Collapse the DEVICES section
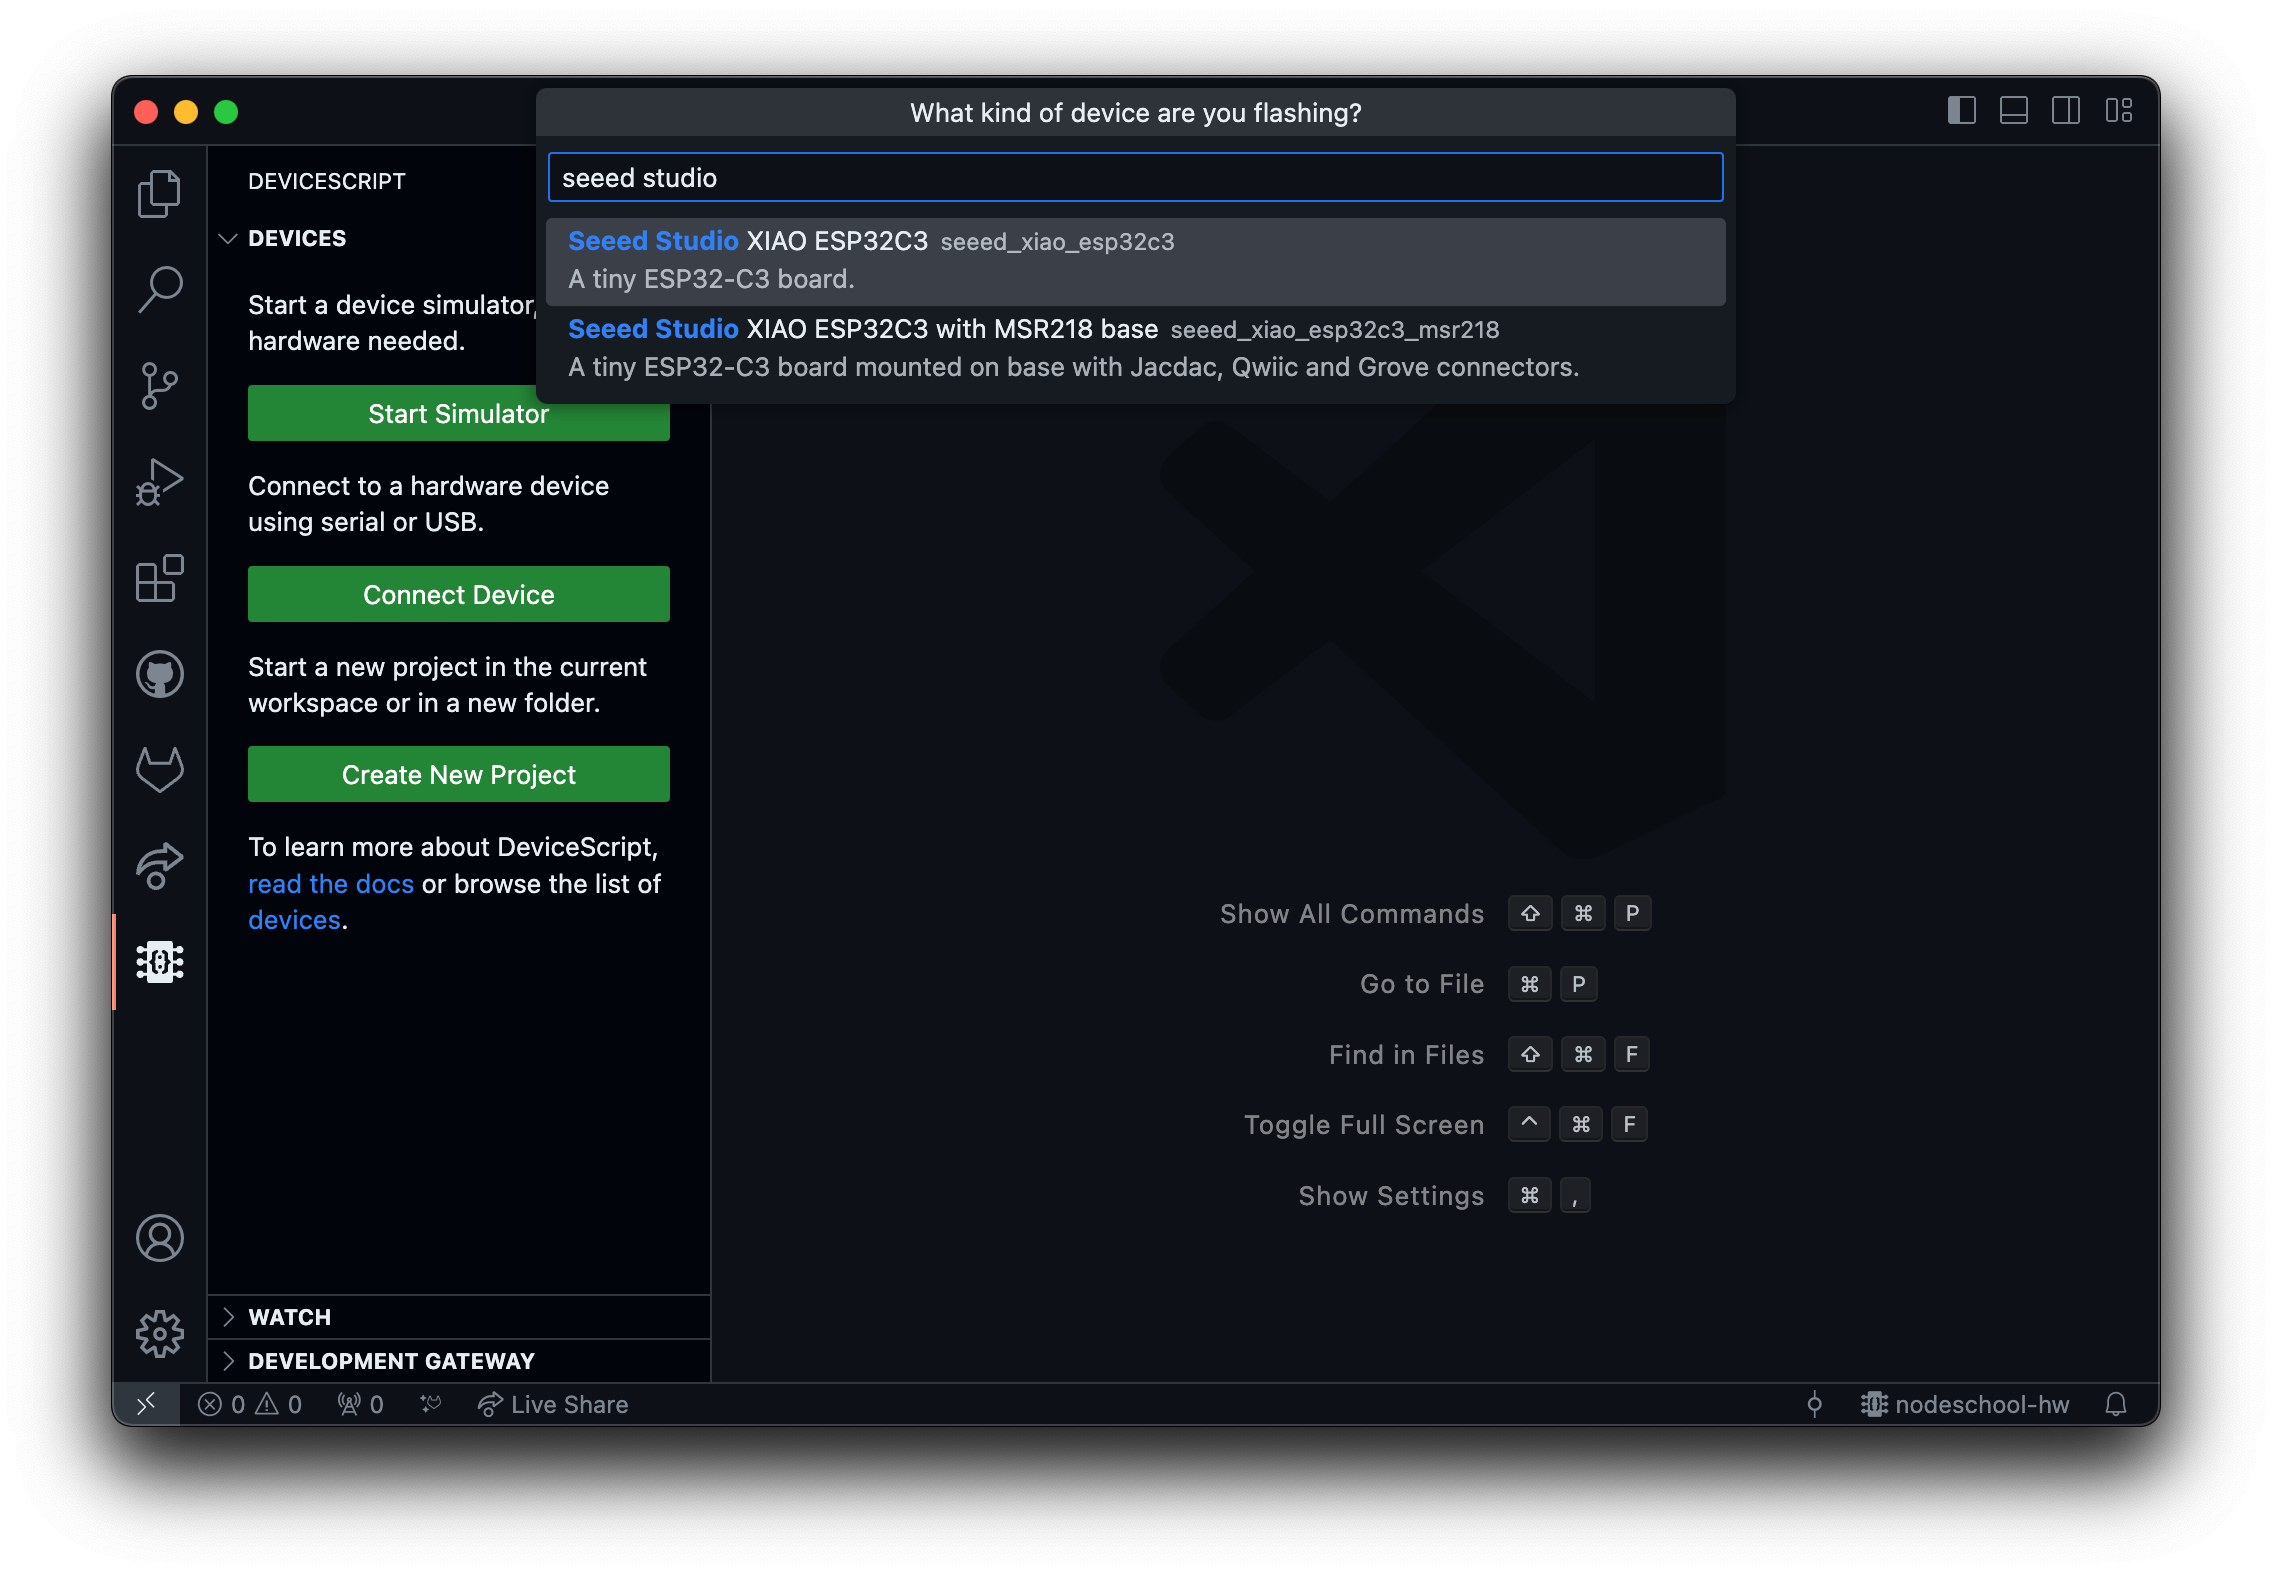This screenshot has height=1574, width=2272. tap(296, 238)
